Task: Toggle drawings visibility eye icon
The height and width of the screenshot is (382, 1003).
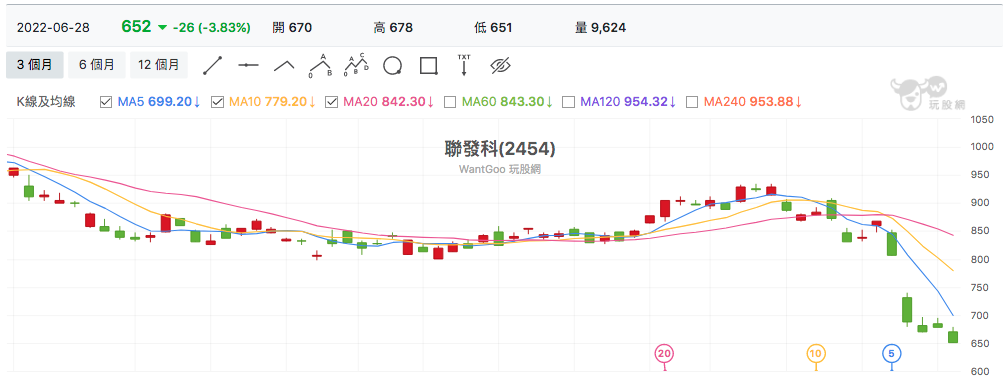Action: [500, 65]
